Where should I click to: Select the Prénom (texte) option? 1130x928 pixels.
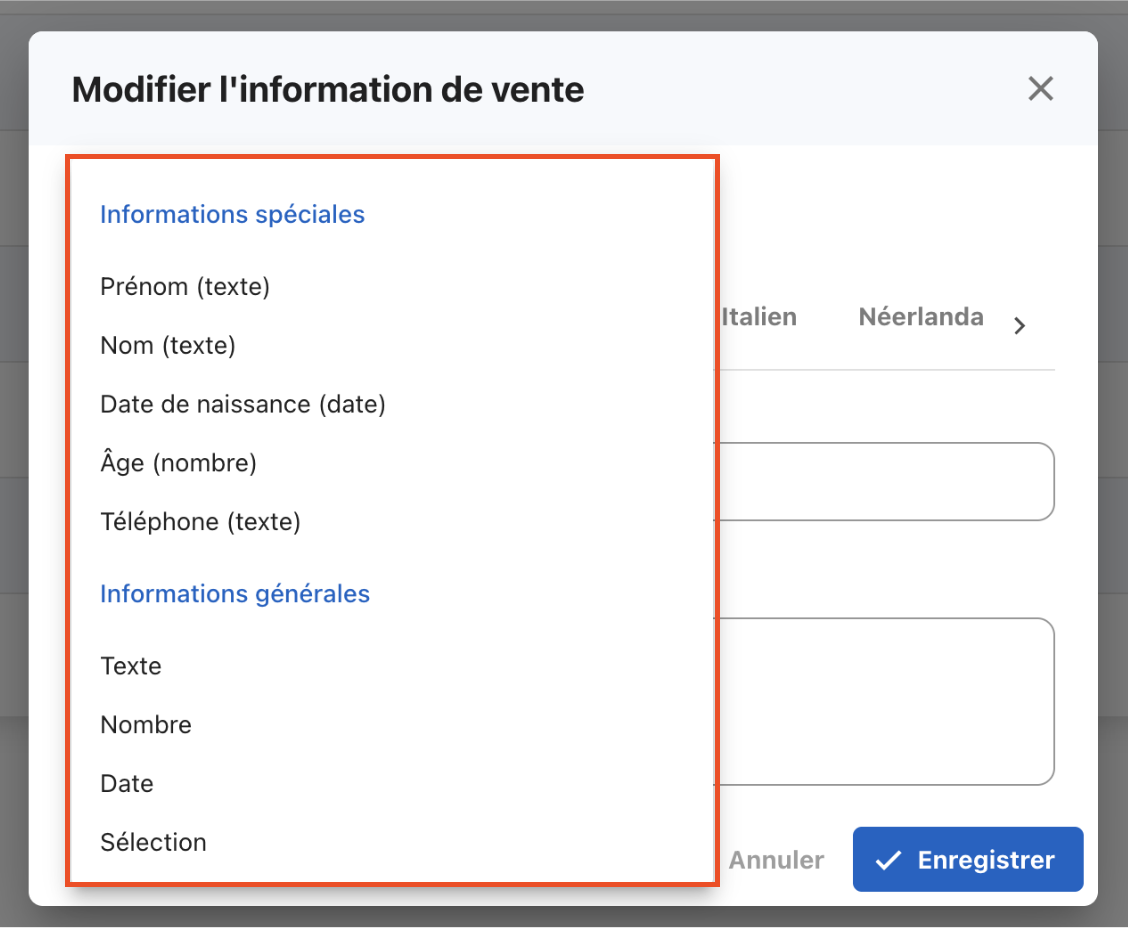click(185, 287)
